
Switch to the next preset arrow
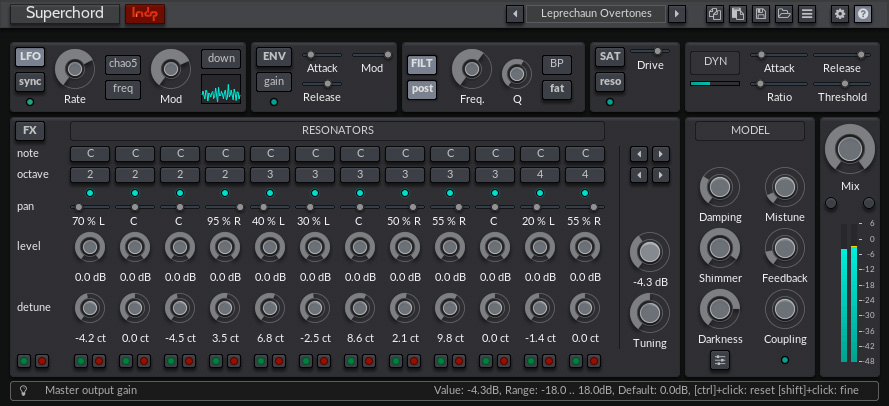point(677,14)
